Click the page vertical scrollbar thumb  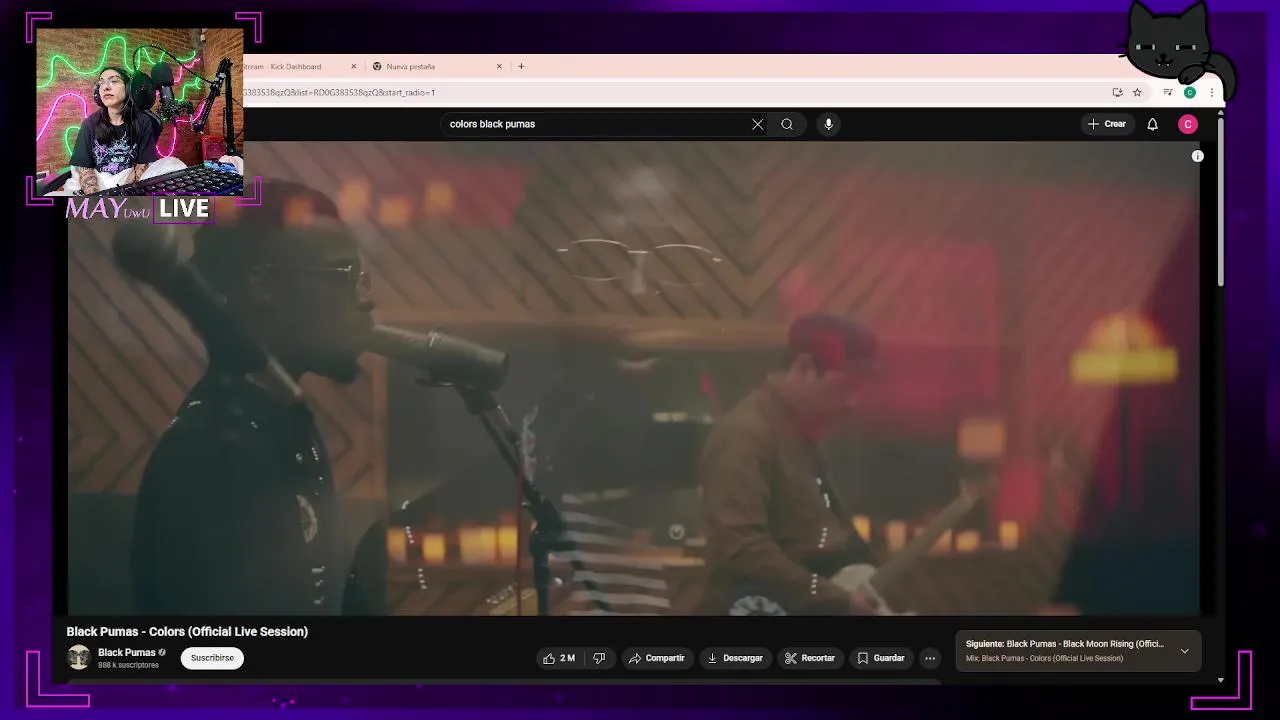[x=1221, y=200]
